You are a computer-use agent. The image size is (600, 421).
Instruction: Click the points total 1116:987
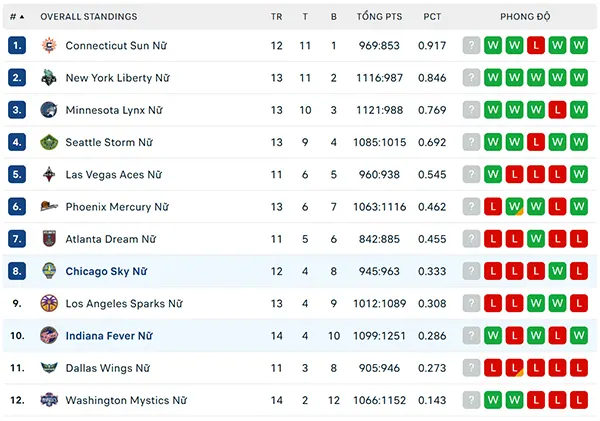[379, 78]
